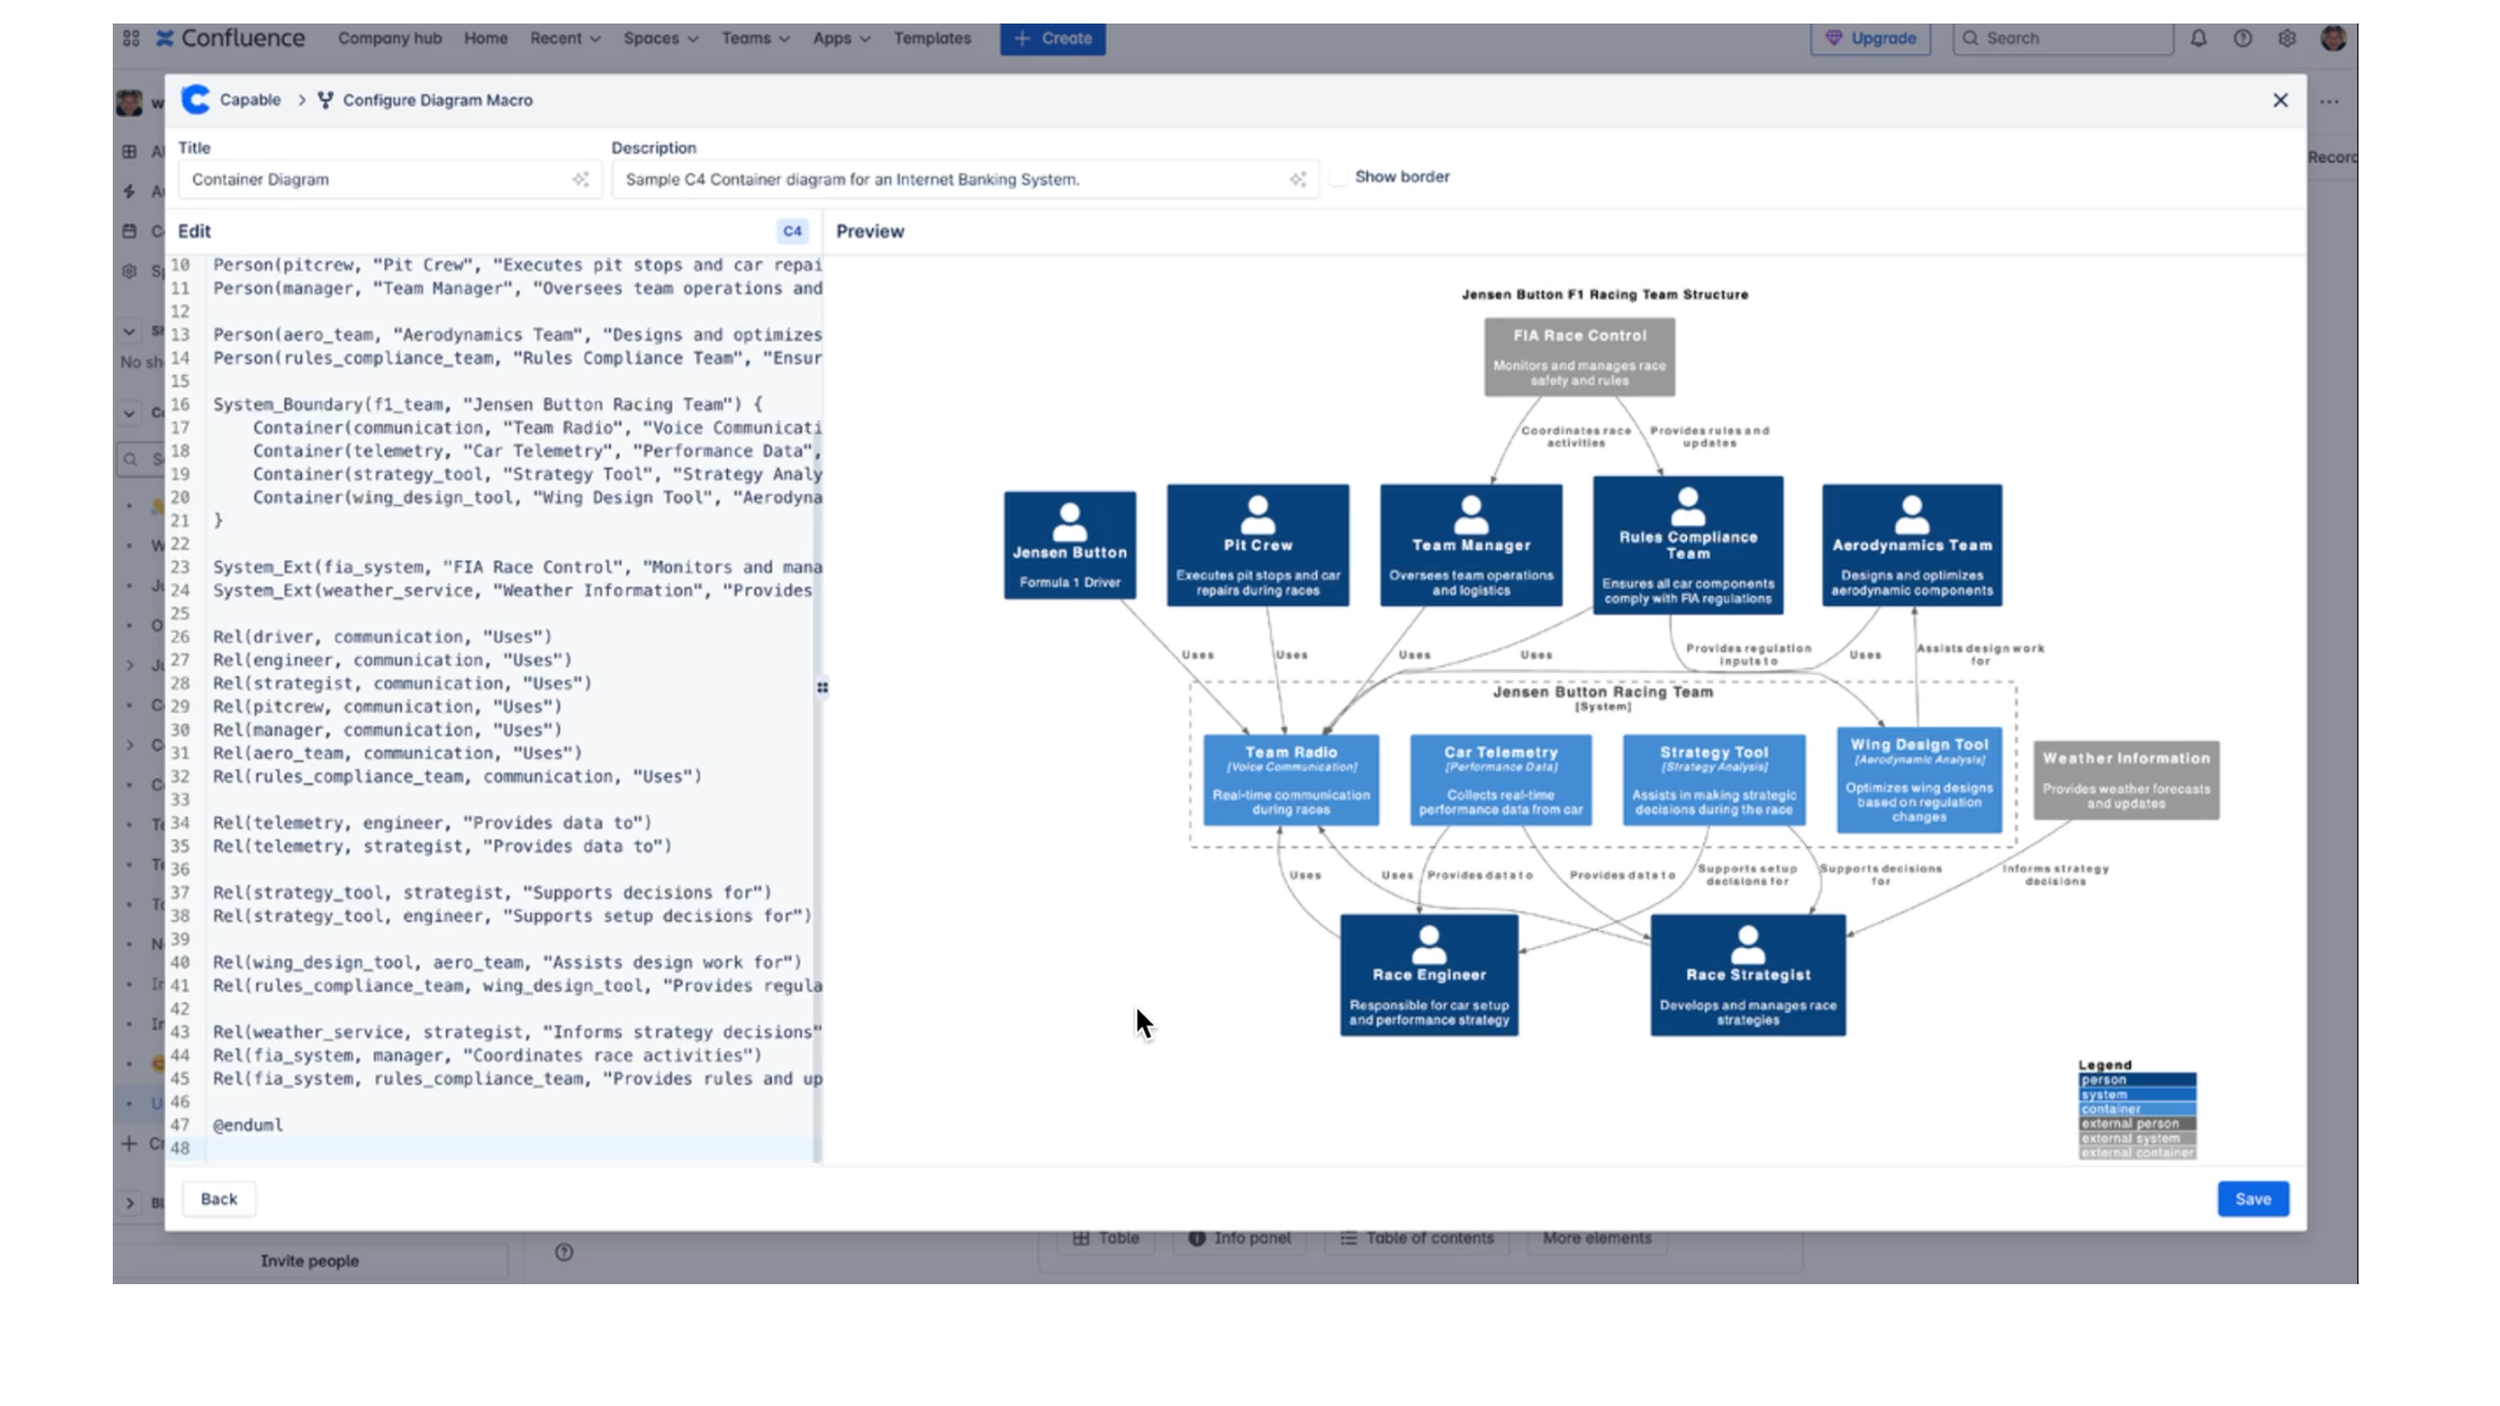
Task: Click the Team Radio container in preview
Action: coord(1290,780)
